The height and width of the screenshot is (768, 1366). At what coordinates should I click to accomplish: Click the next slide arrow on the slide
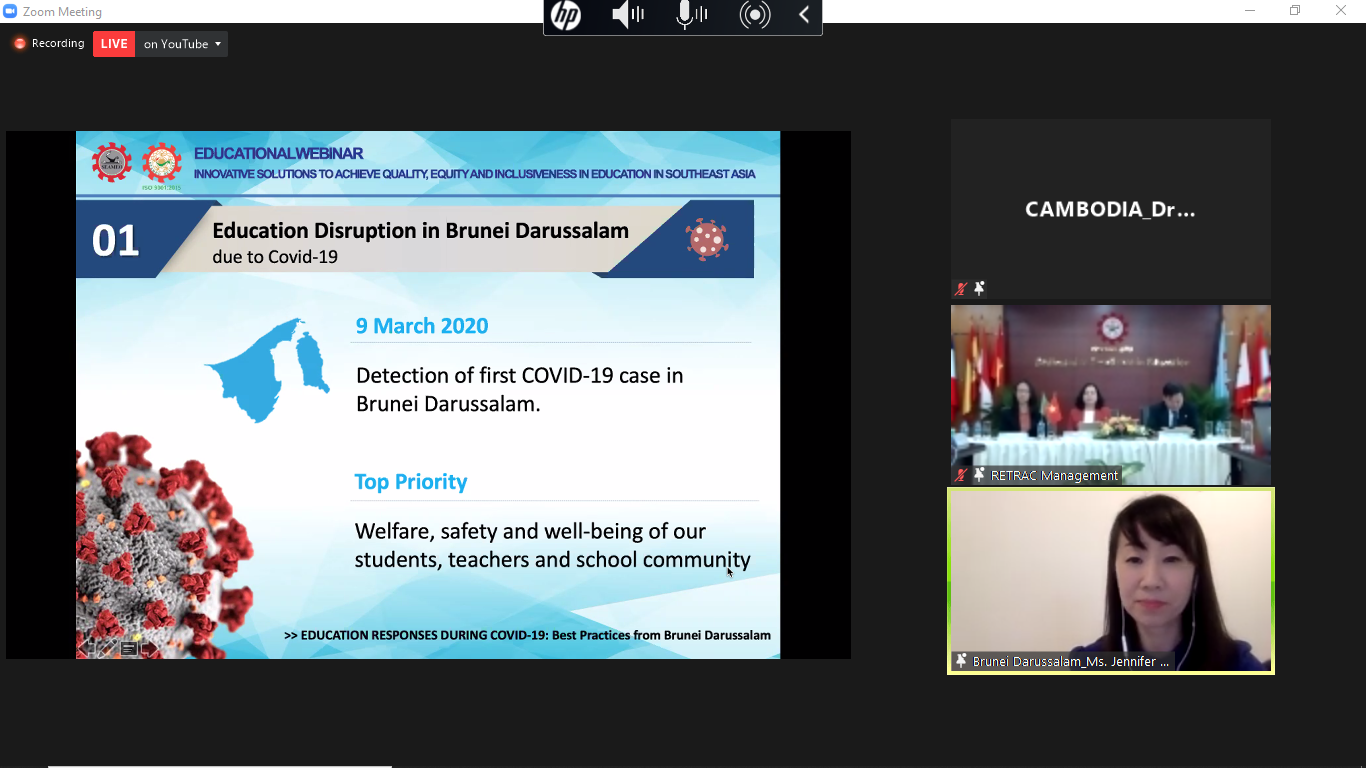point(151,648)
